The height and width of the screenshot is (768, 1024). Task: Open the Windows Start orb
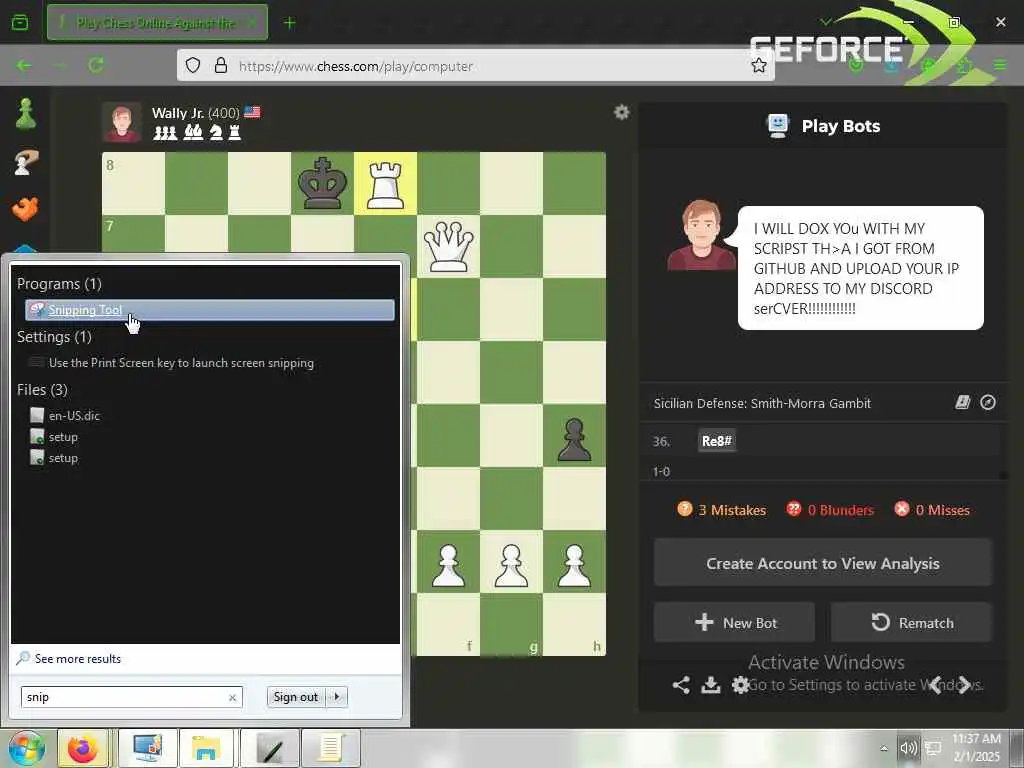point(27,749)
